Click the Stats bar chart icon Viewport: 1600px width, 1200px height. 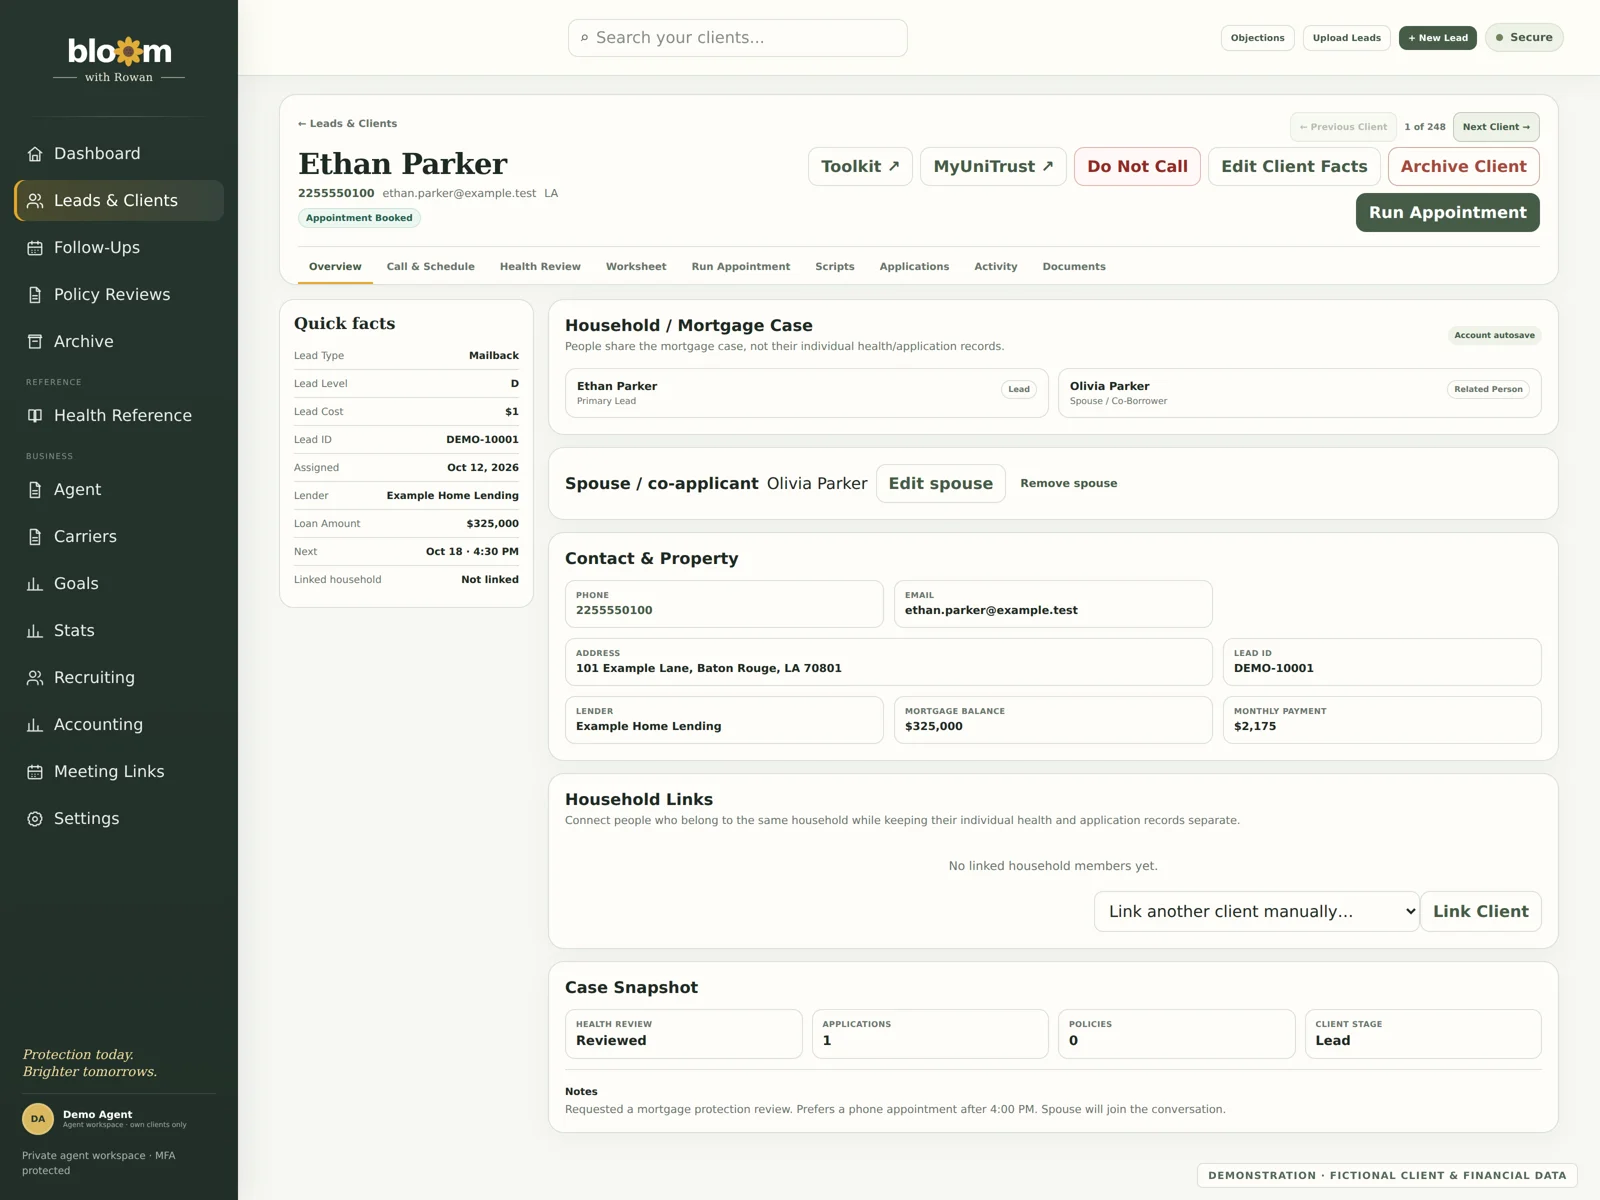click(35, 631)
